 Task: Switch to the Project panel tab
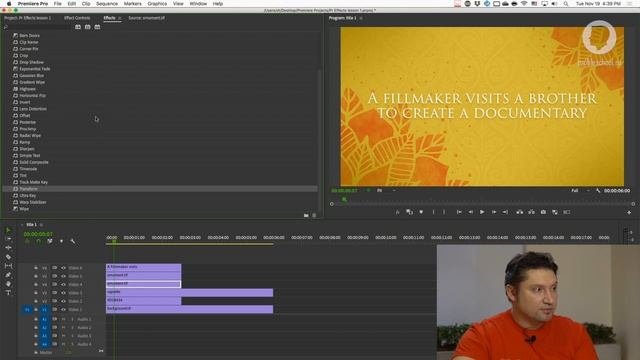(x=28, y=18)
